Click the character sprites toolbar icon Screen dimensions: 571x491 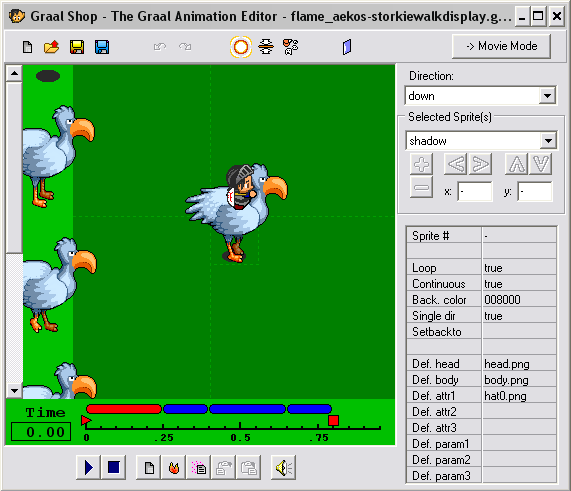click(x=291, y=47)
